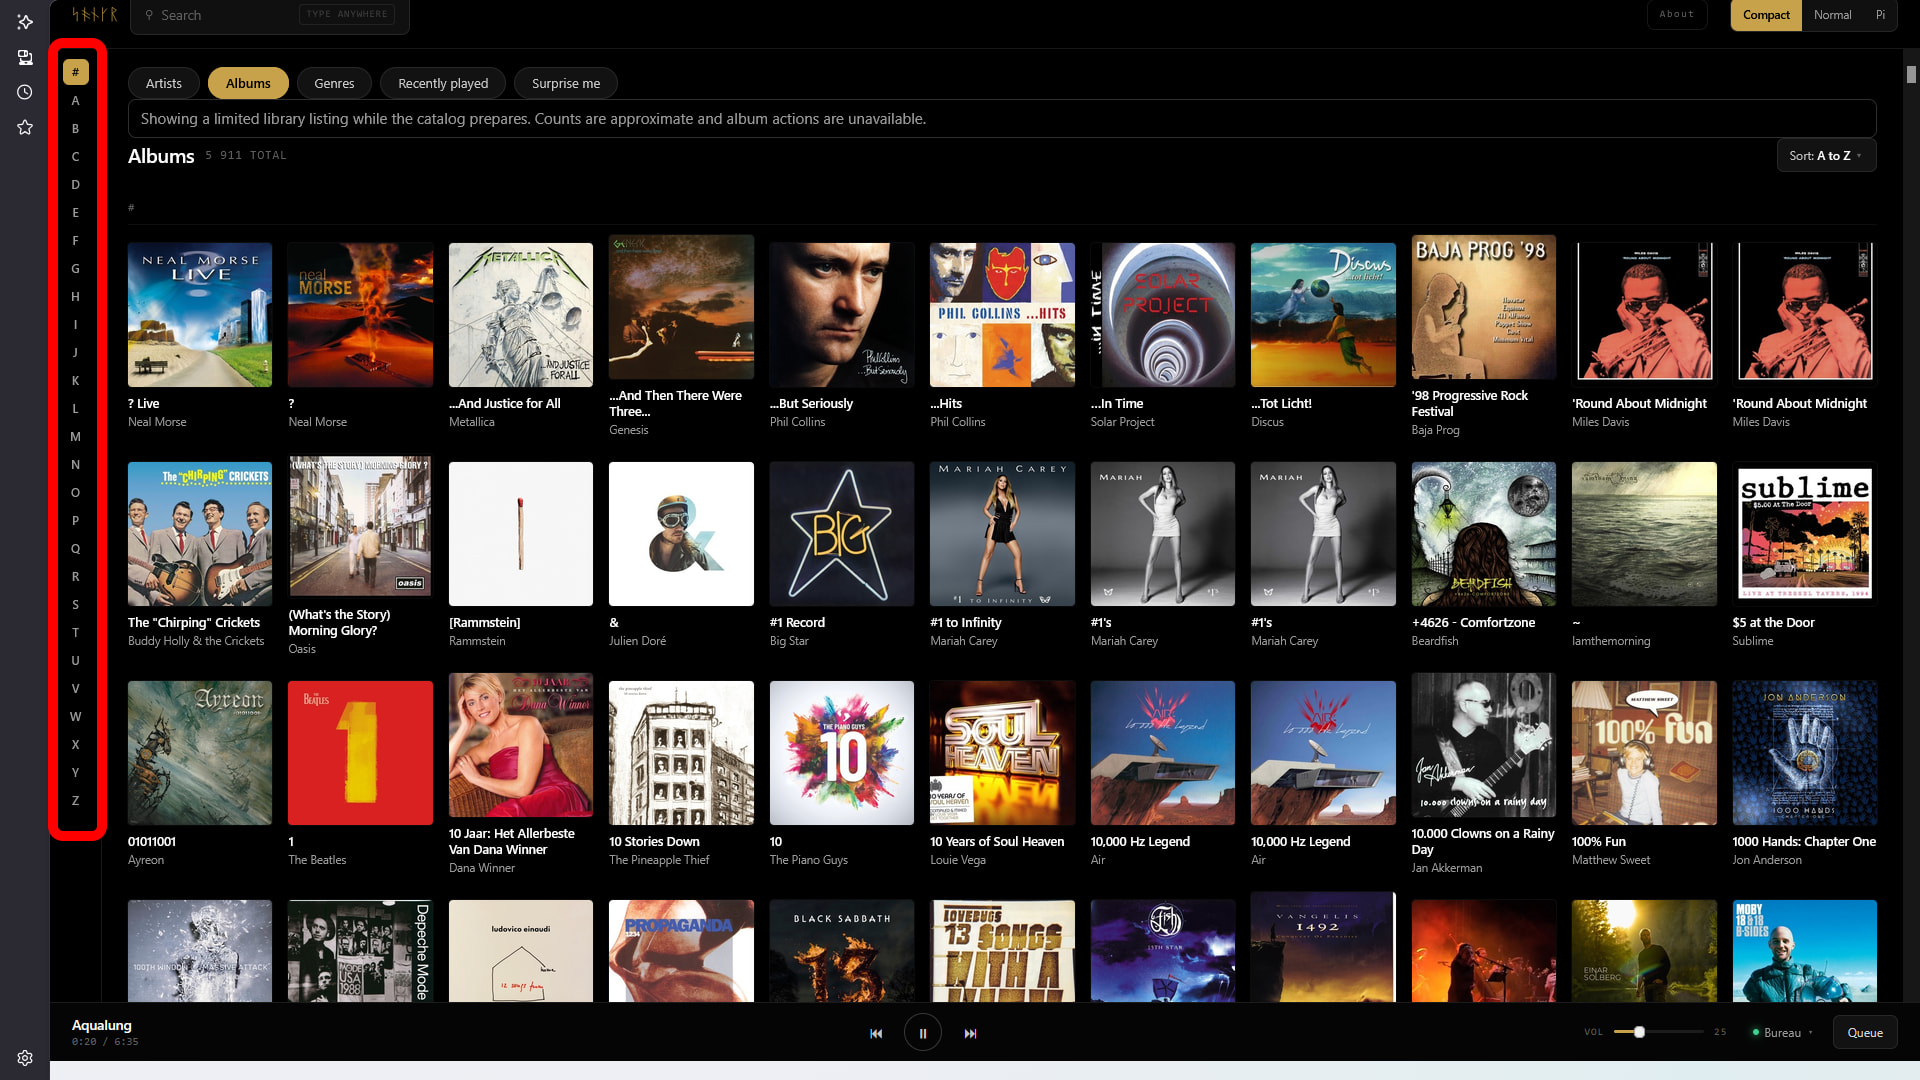Viewport: 1920px width, 1080px height.
Task: Open the devices icon in the left sidebar
Action: pyautogui.click(x=25, y=57)
